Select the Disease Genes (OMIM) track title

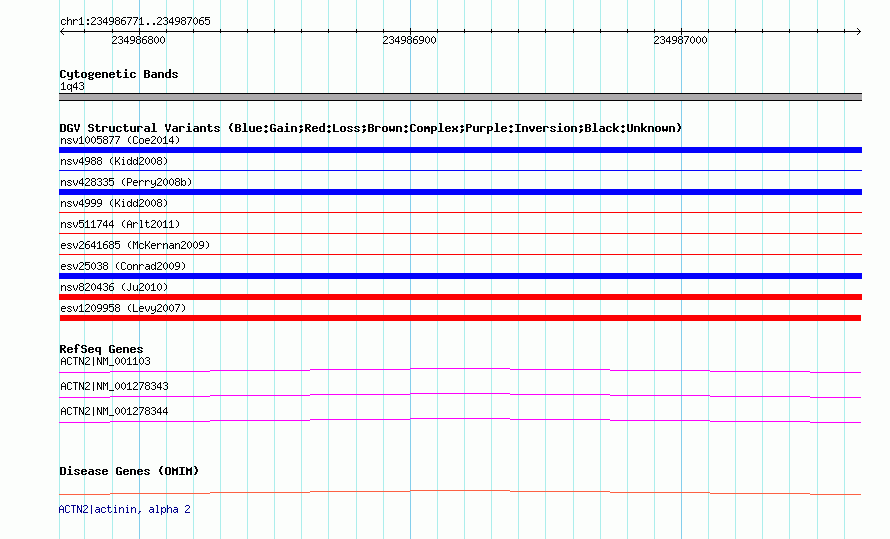point(129,471)
